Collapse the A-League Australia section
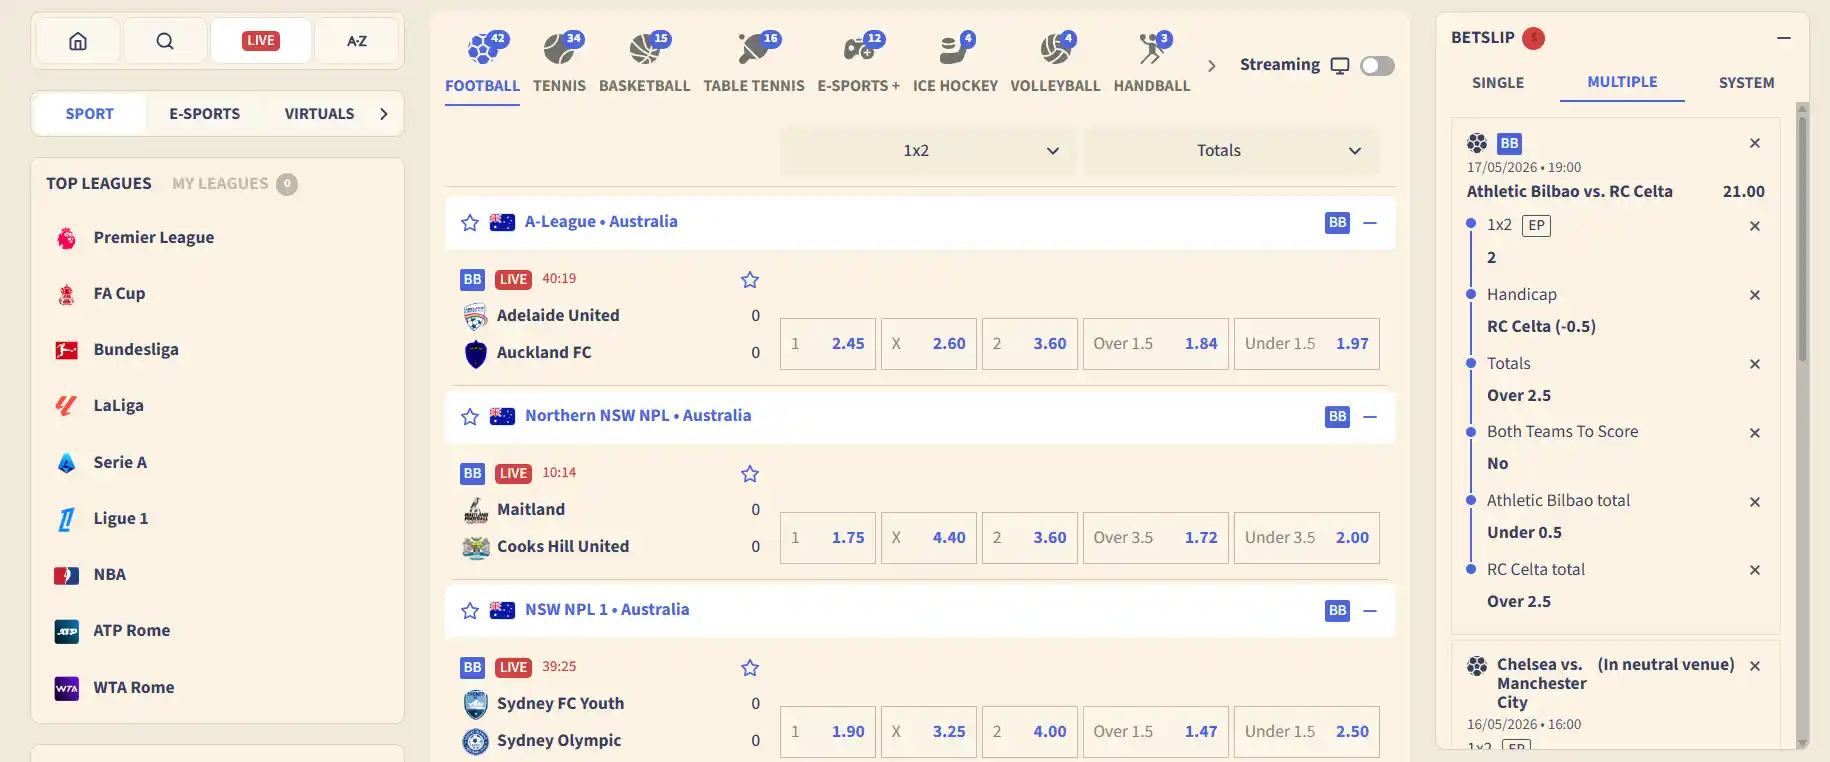This screenshot has height=762, width=1830. tap(1370, 222)
